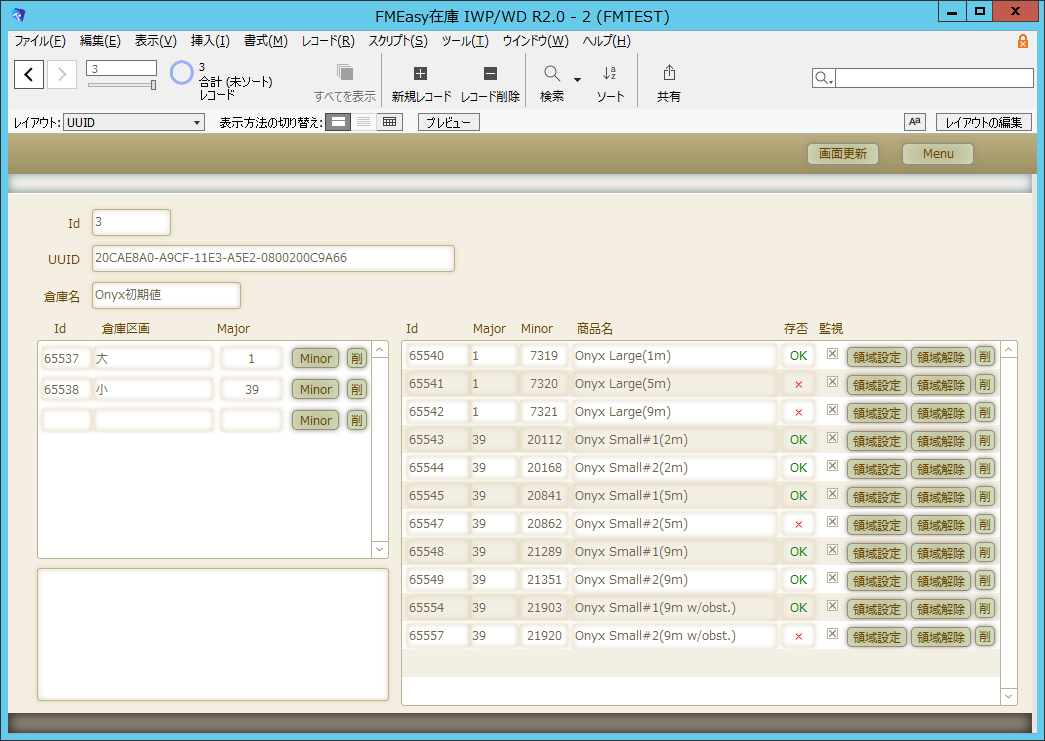Click the Aa formatting icon
This screenshot has height=741, width=1045.
point(914,121)
